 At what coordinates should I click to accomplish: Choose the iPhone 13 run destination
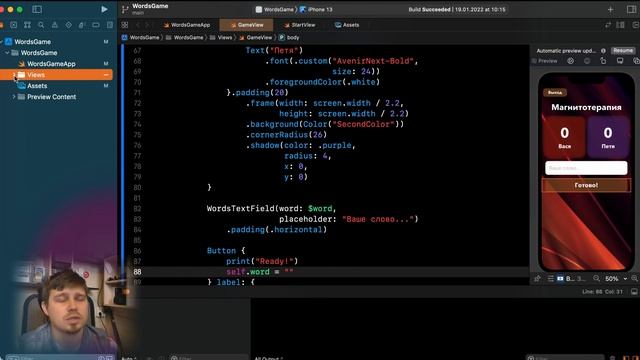click(x=316, y=9)
